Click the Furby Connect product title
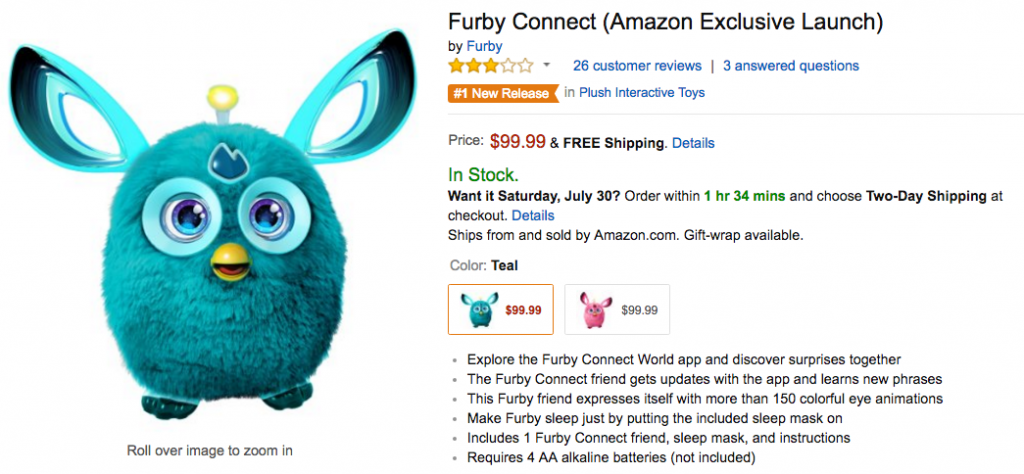Viewport: 1024px width, 474px height. click(x=657, y=21)
